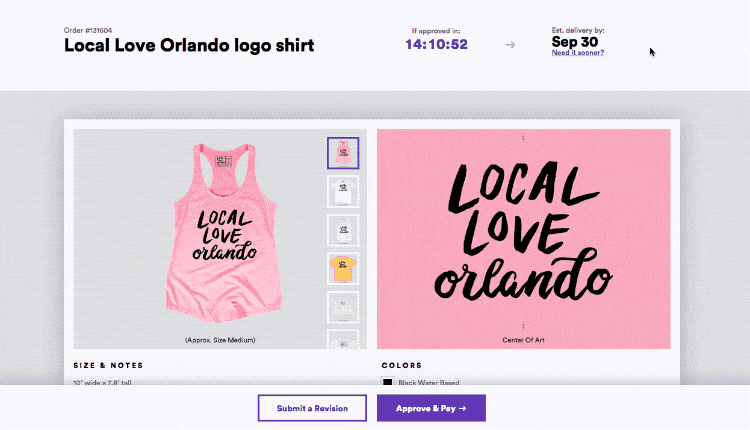
Task: Select the partially visible last thumbnail
Action: (x=343, y=339)
